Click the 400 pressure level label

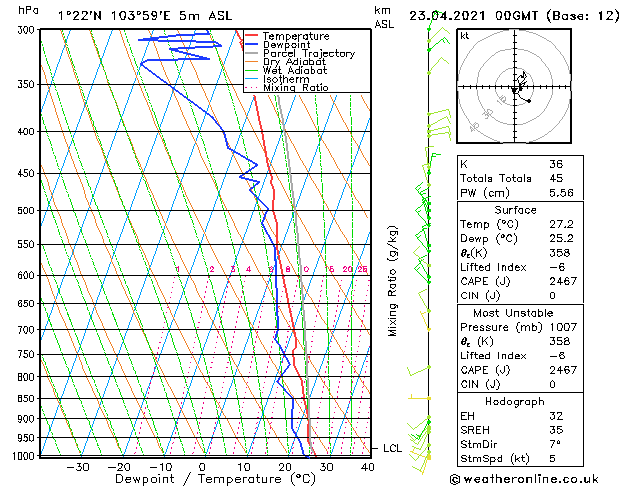(x=28, y=132)
